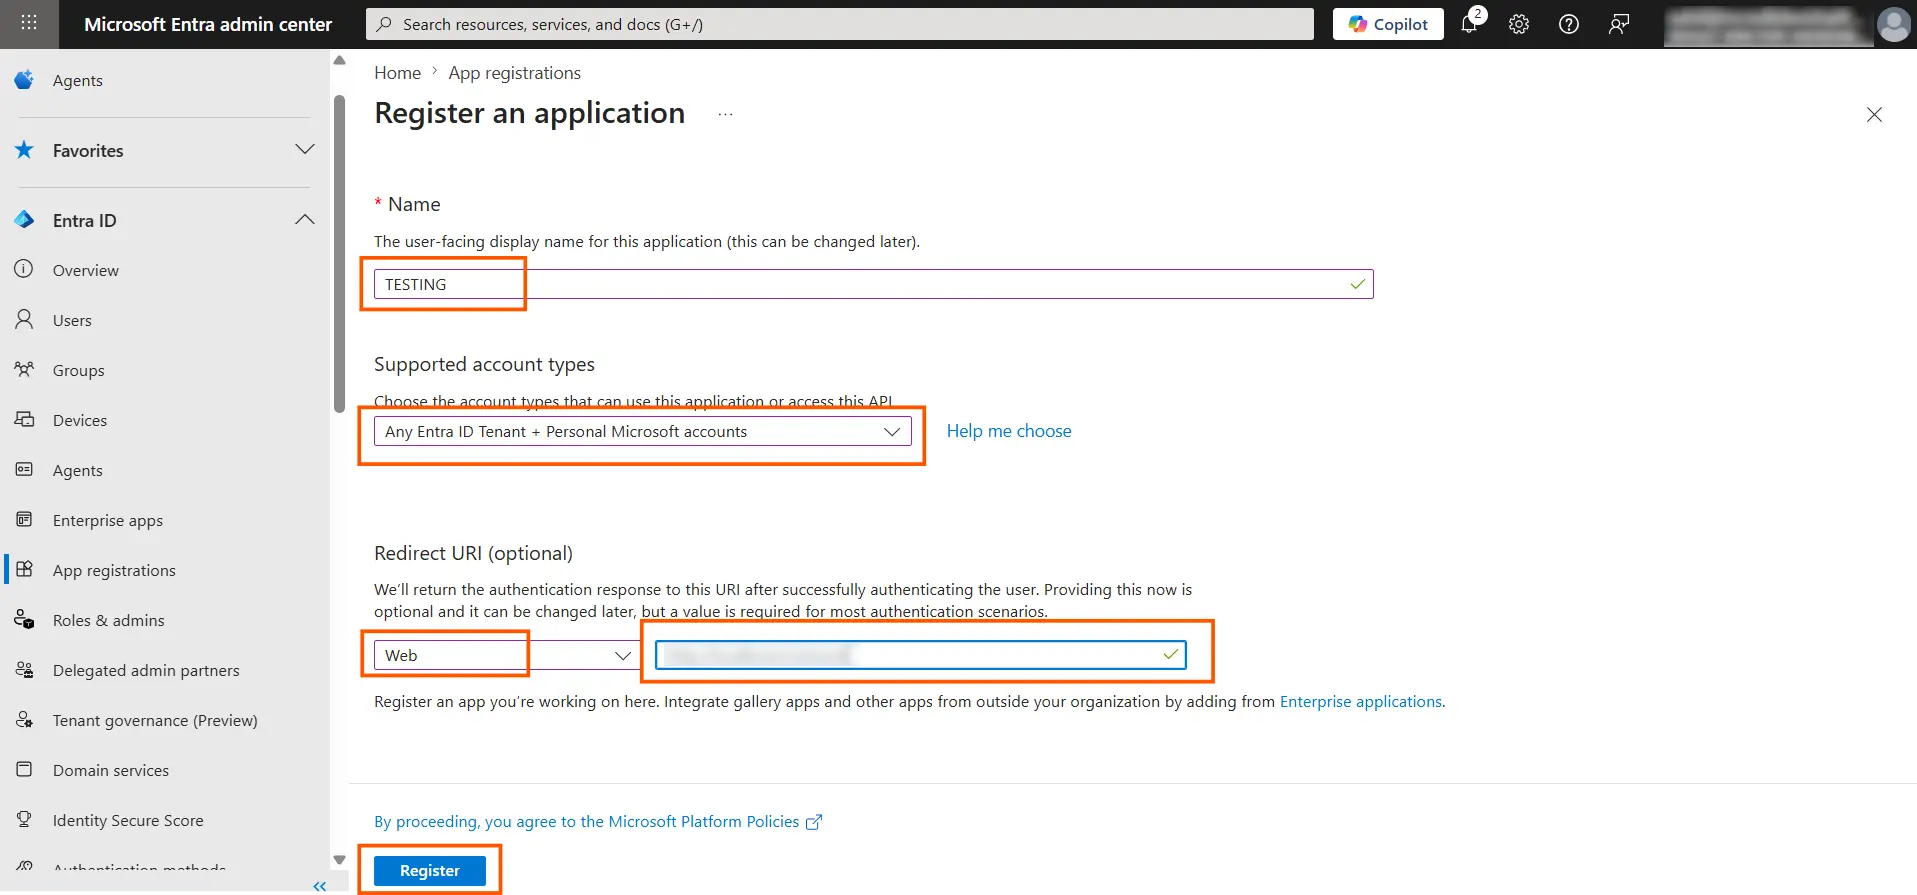Open Supported account types dropdown
Screen dimensions: 1917x895
point(642,431)
